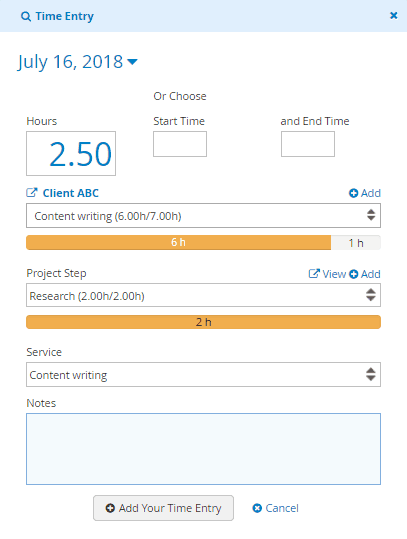The height and width of the screenshot is (539, 407).
Task: Expand the Research project step dropdown
Action: point(203,295)
